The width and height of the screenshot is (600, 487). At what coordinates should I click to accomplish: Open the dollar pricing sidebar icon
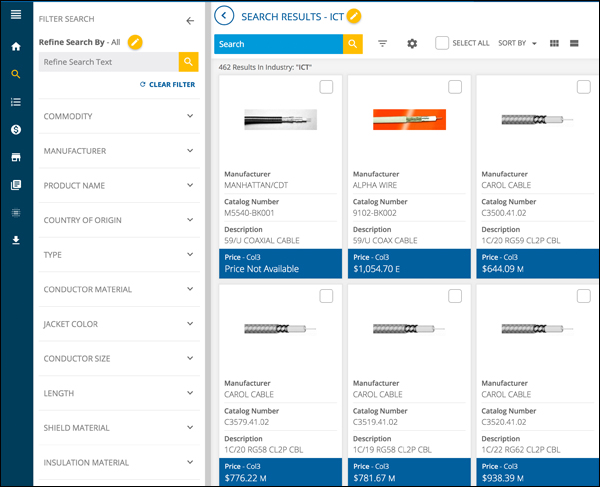[16, 130]
